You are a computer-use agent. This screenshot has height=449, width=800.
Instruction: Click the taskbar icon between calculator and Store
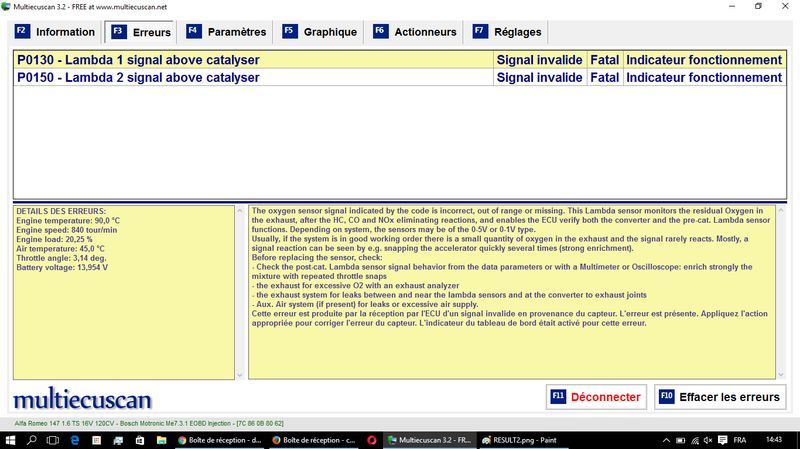(x=118, y=440)
